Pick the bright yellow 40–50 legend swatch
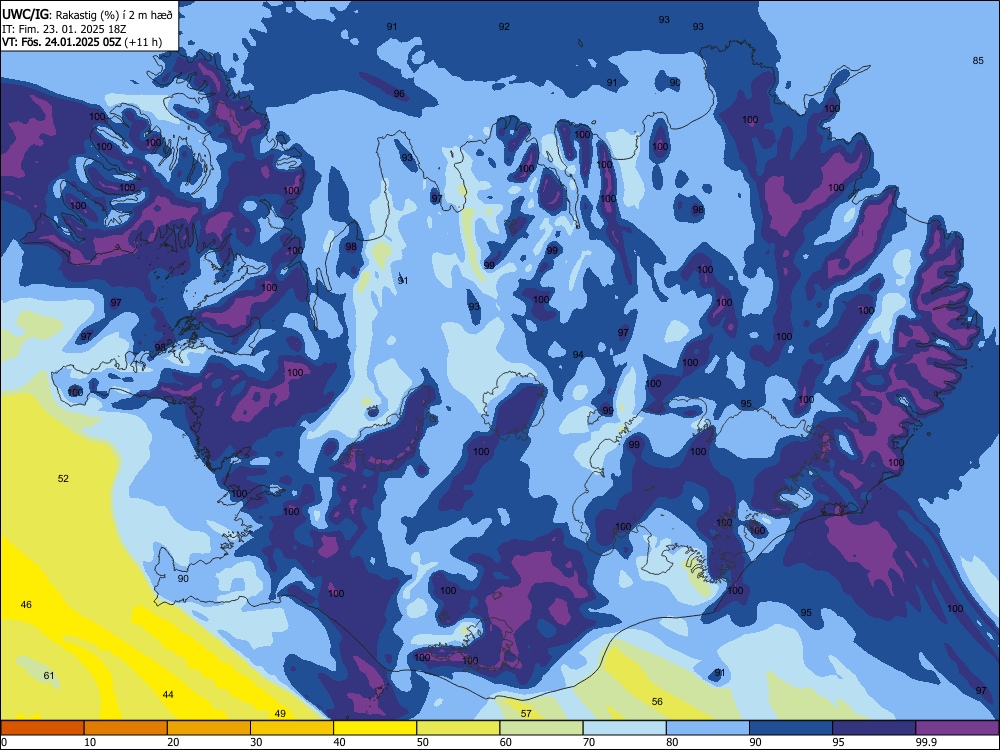The width and height of the screenshot is (1000, 750). 375,728
